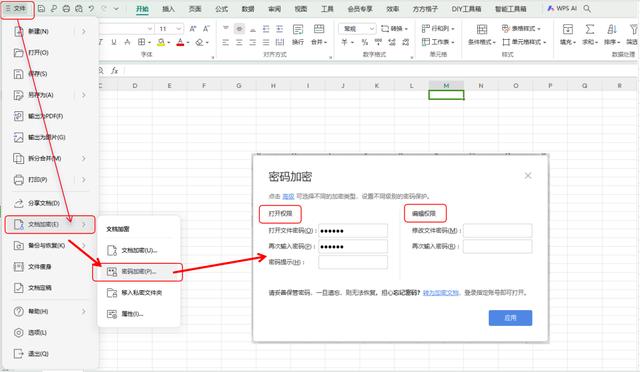The image size is (640, 372).
Task: Open the 工作表 dropdown
Action: (438, 42)
